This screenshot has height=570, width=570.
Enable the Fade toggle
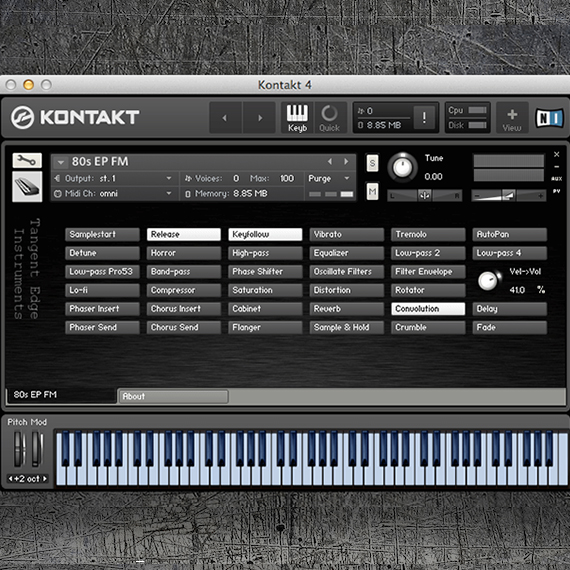(509, 327)
